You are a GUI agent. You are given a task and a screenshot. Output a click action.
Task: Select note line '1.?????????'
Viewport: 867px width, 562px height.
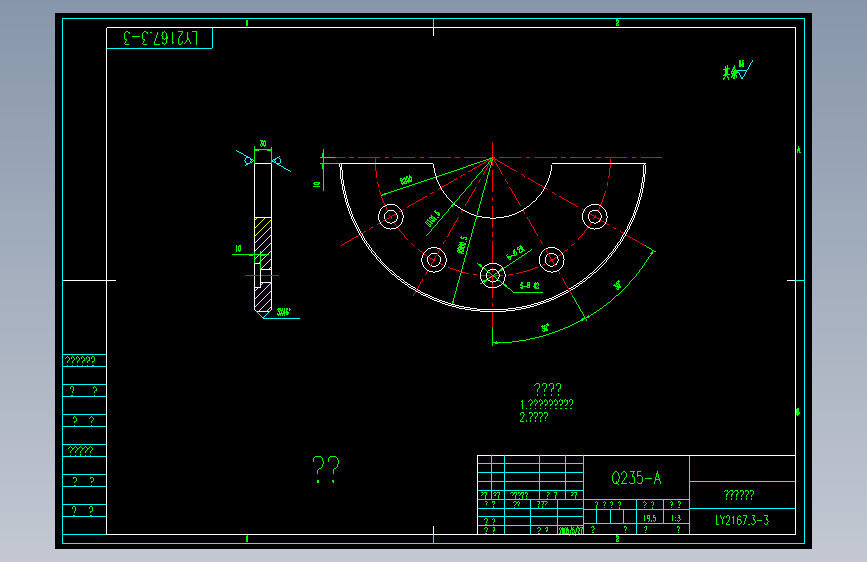point(546,404)
